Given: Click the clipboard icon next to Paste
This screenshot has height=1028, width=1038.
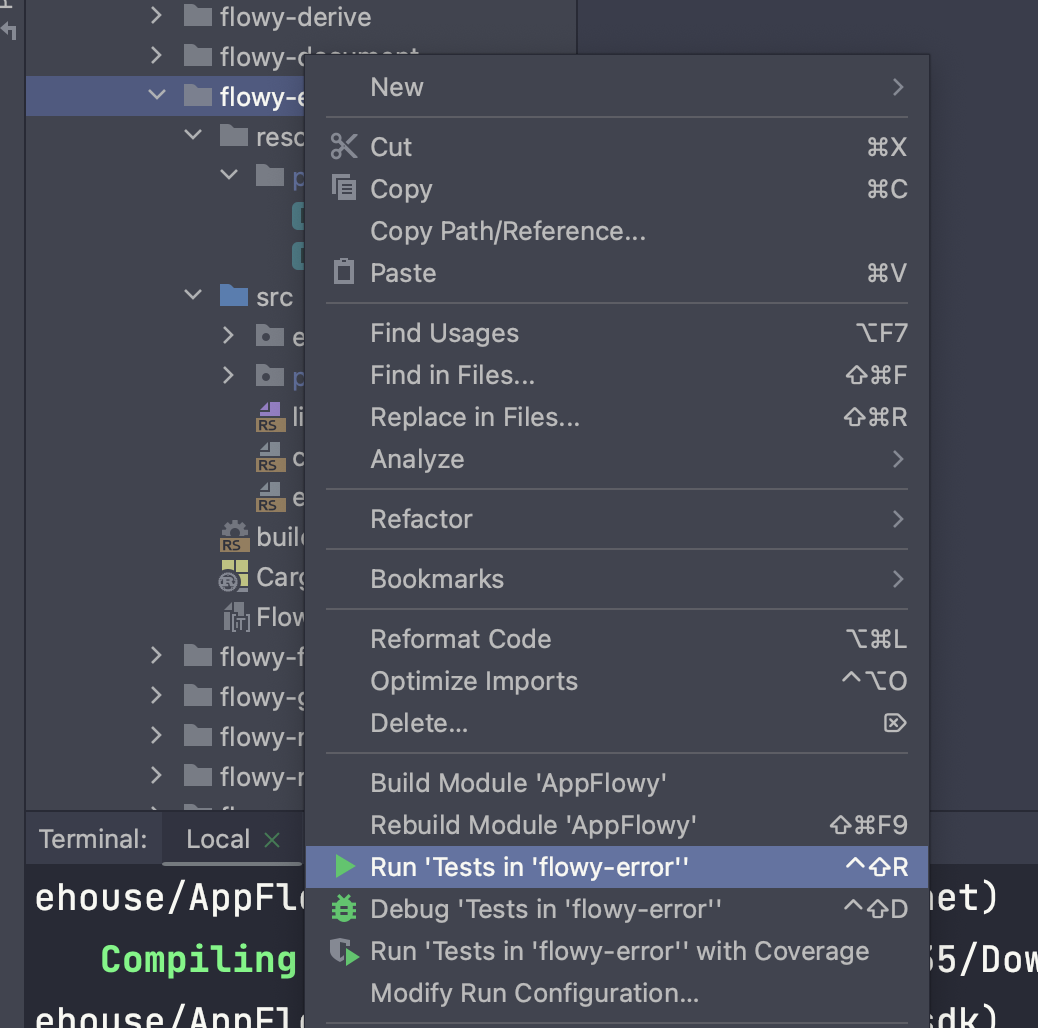Looking at the screenshot, I should 343,272.
